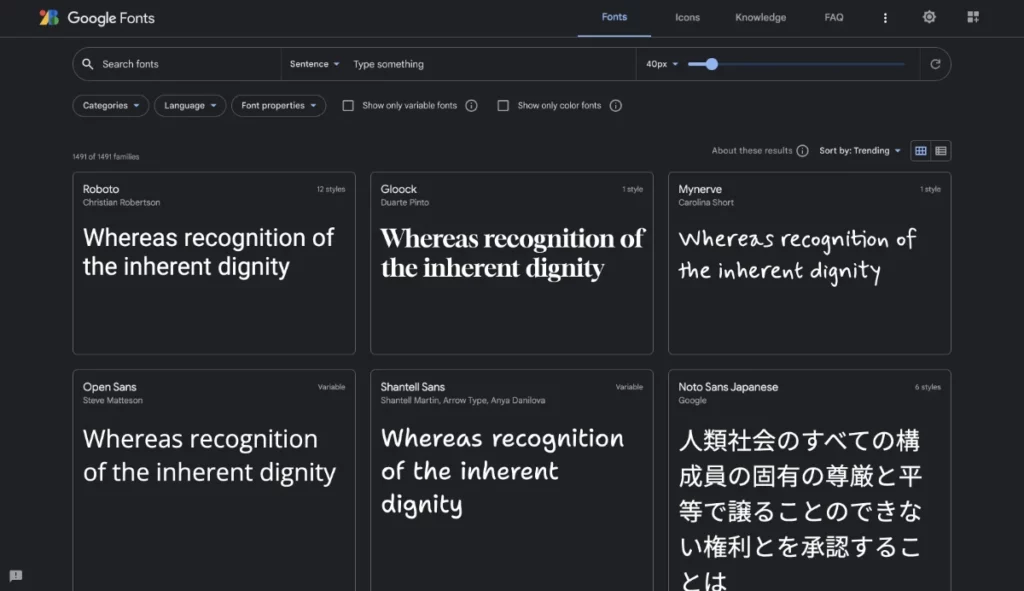Open the three-dot more options menu
The width and height of the screenshot is (1024, 591).
click(885, 18)
